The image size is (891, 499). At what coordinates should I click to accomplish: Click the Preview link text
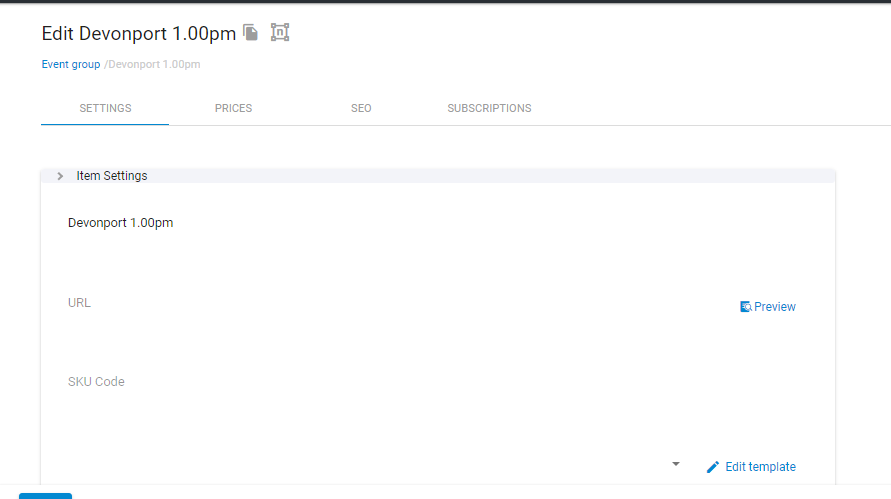click(775, 307)
